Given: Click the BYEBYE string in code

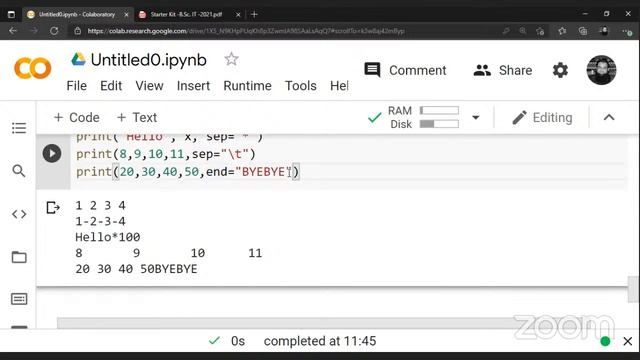Looking at the screenshot, I should point(263,172).
